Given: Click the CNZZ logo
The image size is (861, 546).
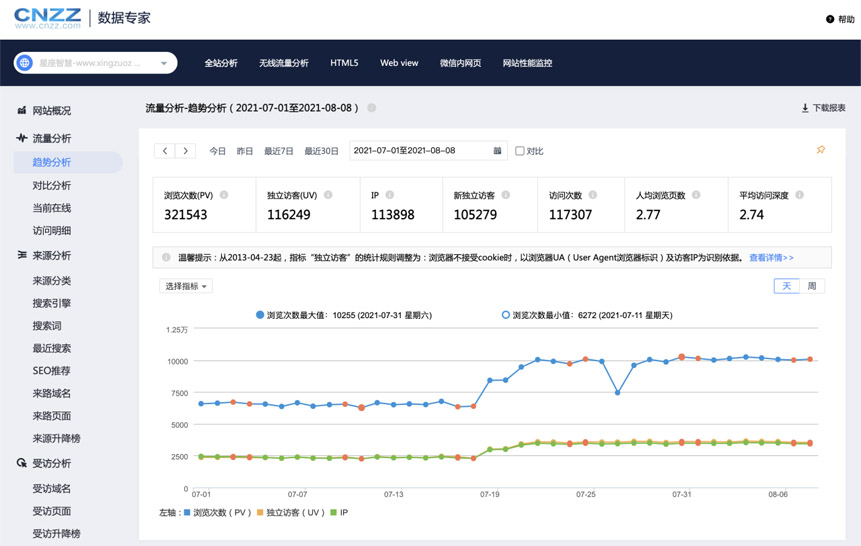Looking at the screenshot, I should tap(47, 18).
